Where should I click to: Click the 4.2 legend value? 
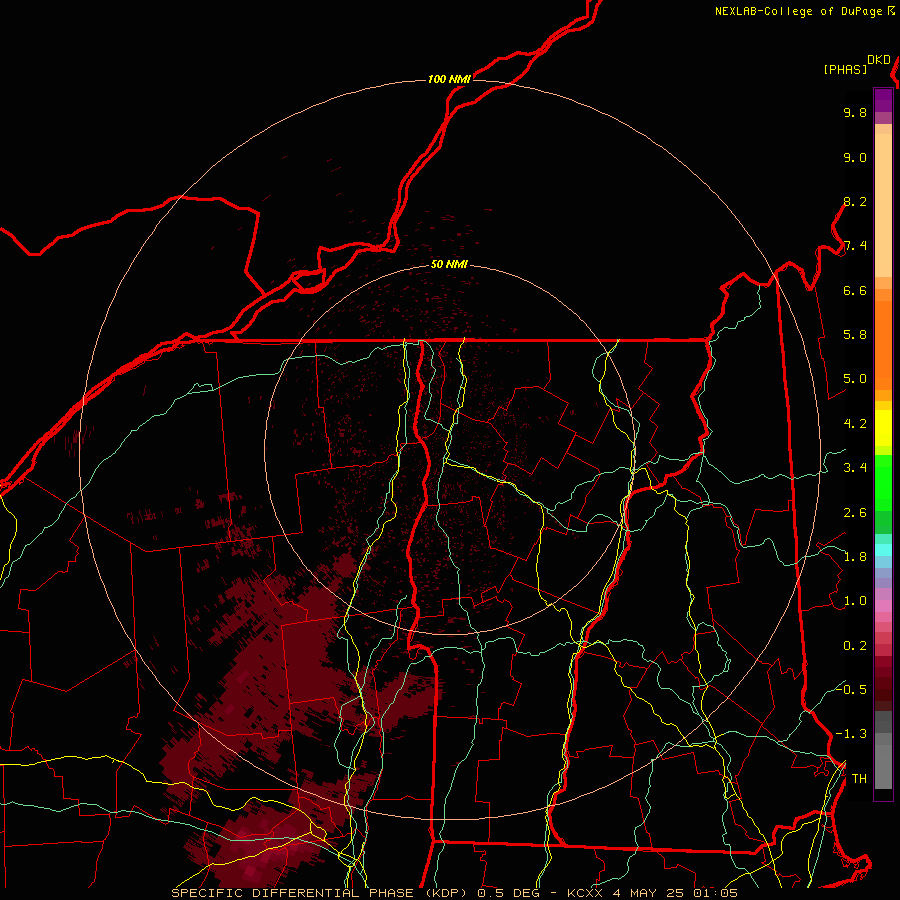coord(855,424)
